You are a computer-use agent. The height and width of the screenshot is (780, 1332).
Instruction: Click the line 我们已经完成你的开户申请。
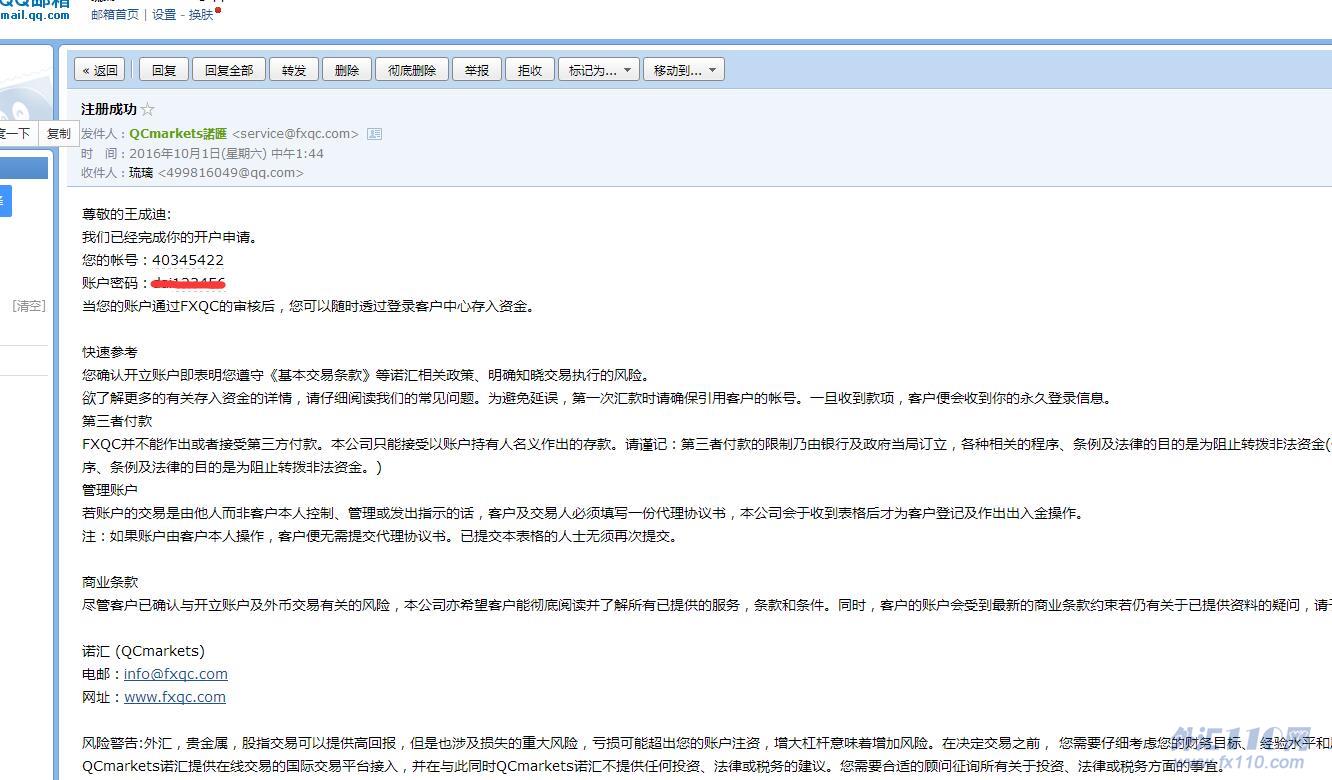[170, 237]
